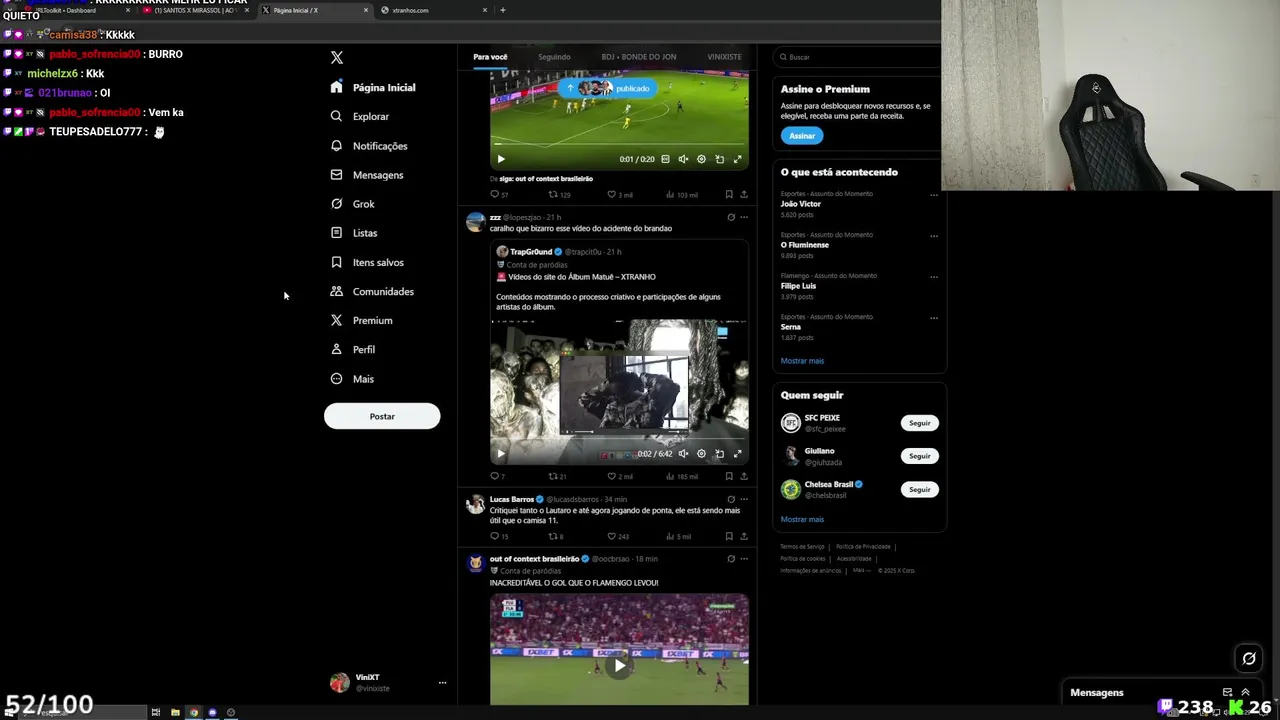This screenshot has height=720, width=1280.
Task: Open Grok floating button at bottom right
Action: pyautogui.click(x=1249, y=658)
